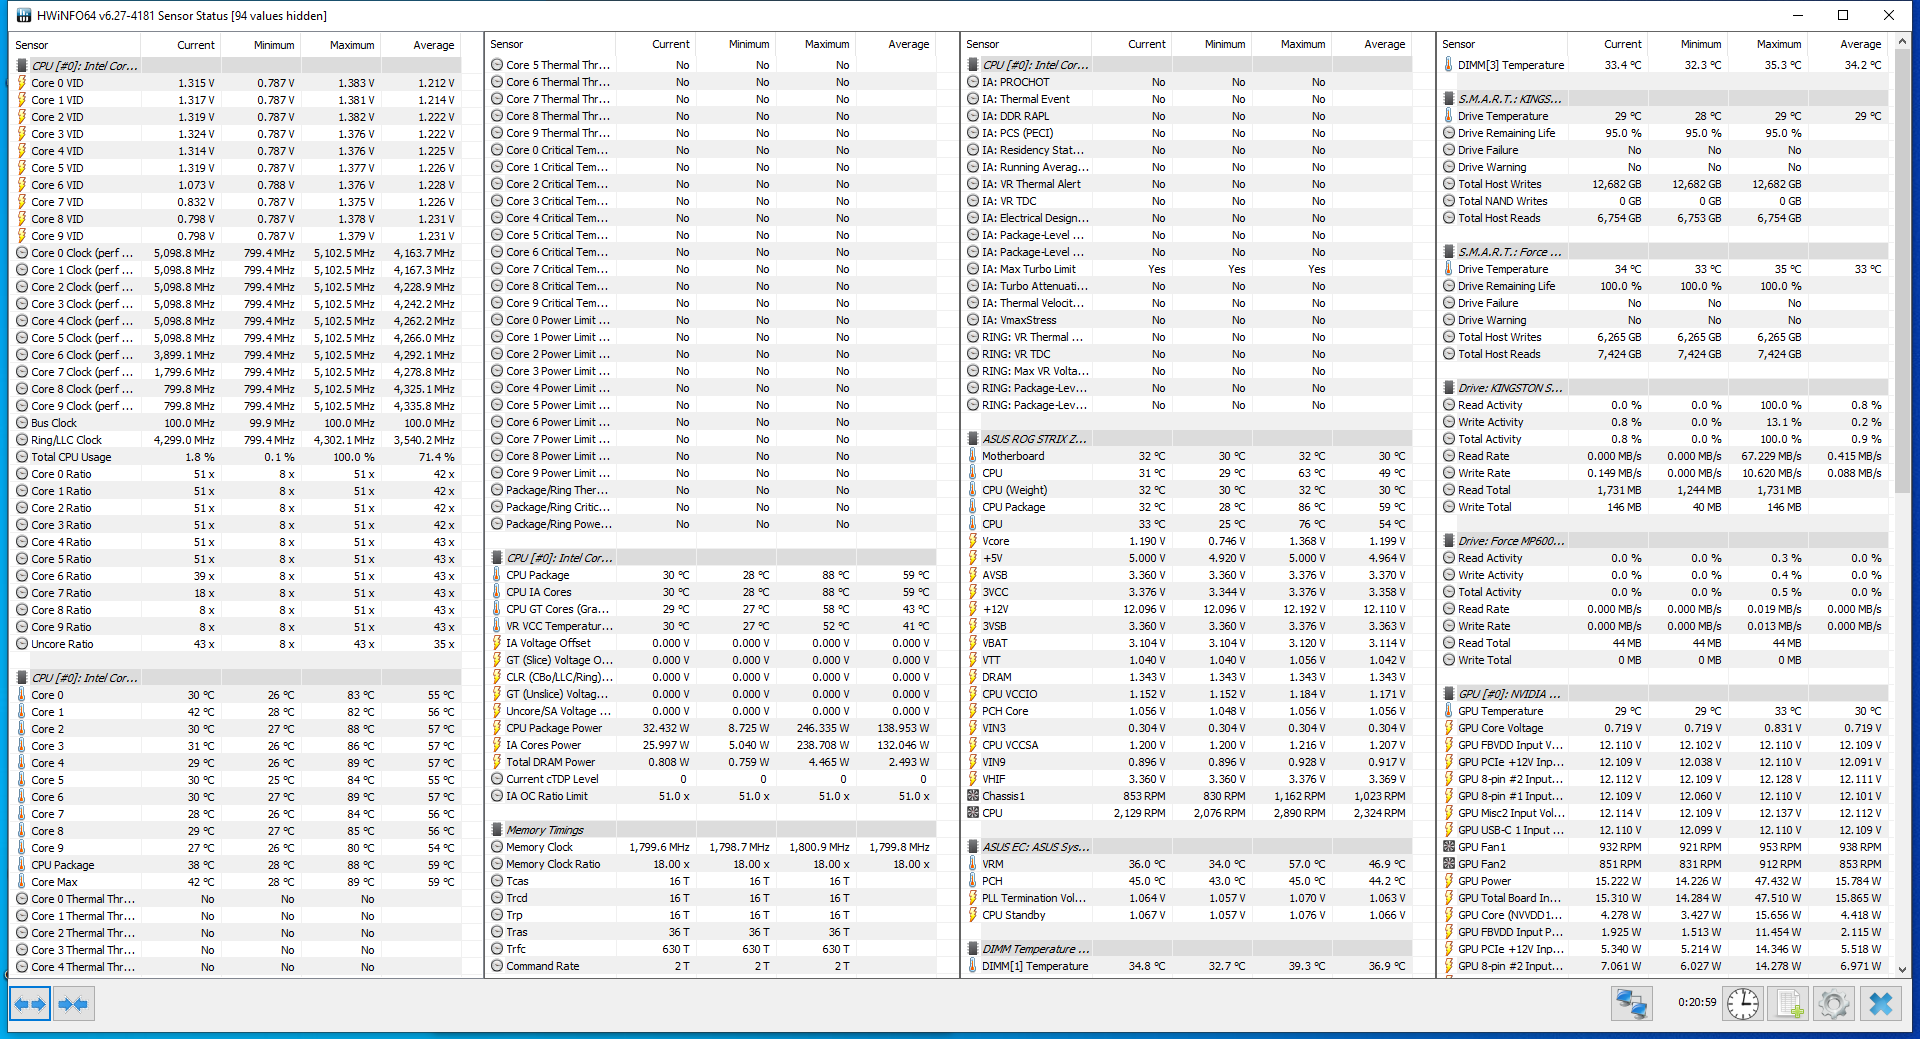
Task: Click the thermometer icon beside Core Max
Action: [x=22, y=882]
